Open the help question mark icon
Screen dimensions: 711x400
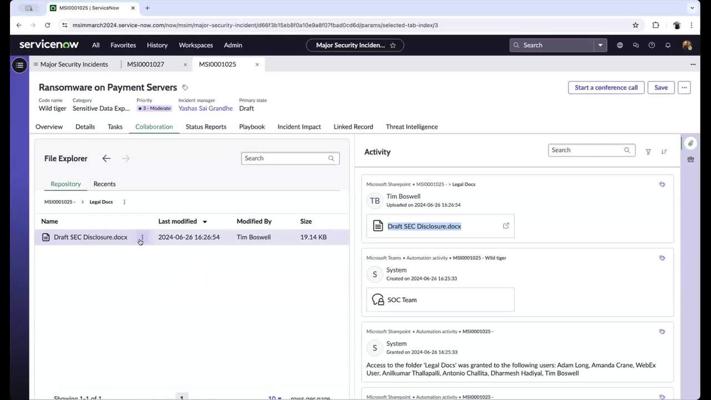click(x=652, y=45)
